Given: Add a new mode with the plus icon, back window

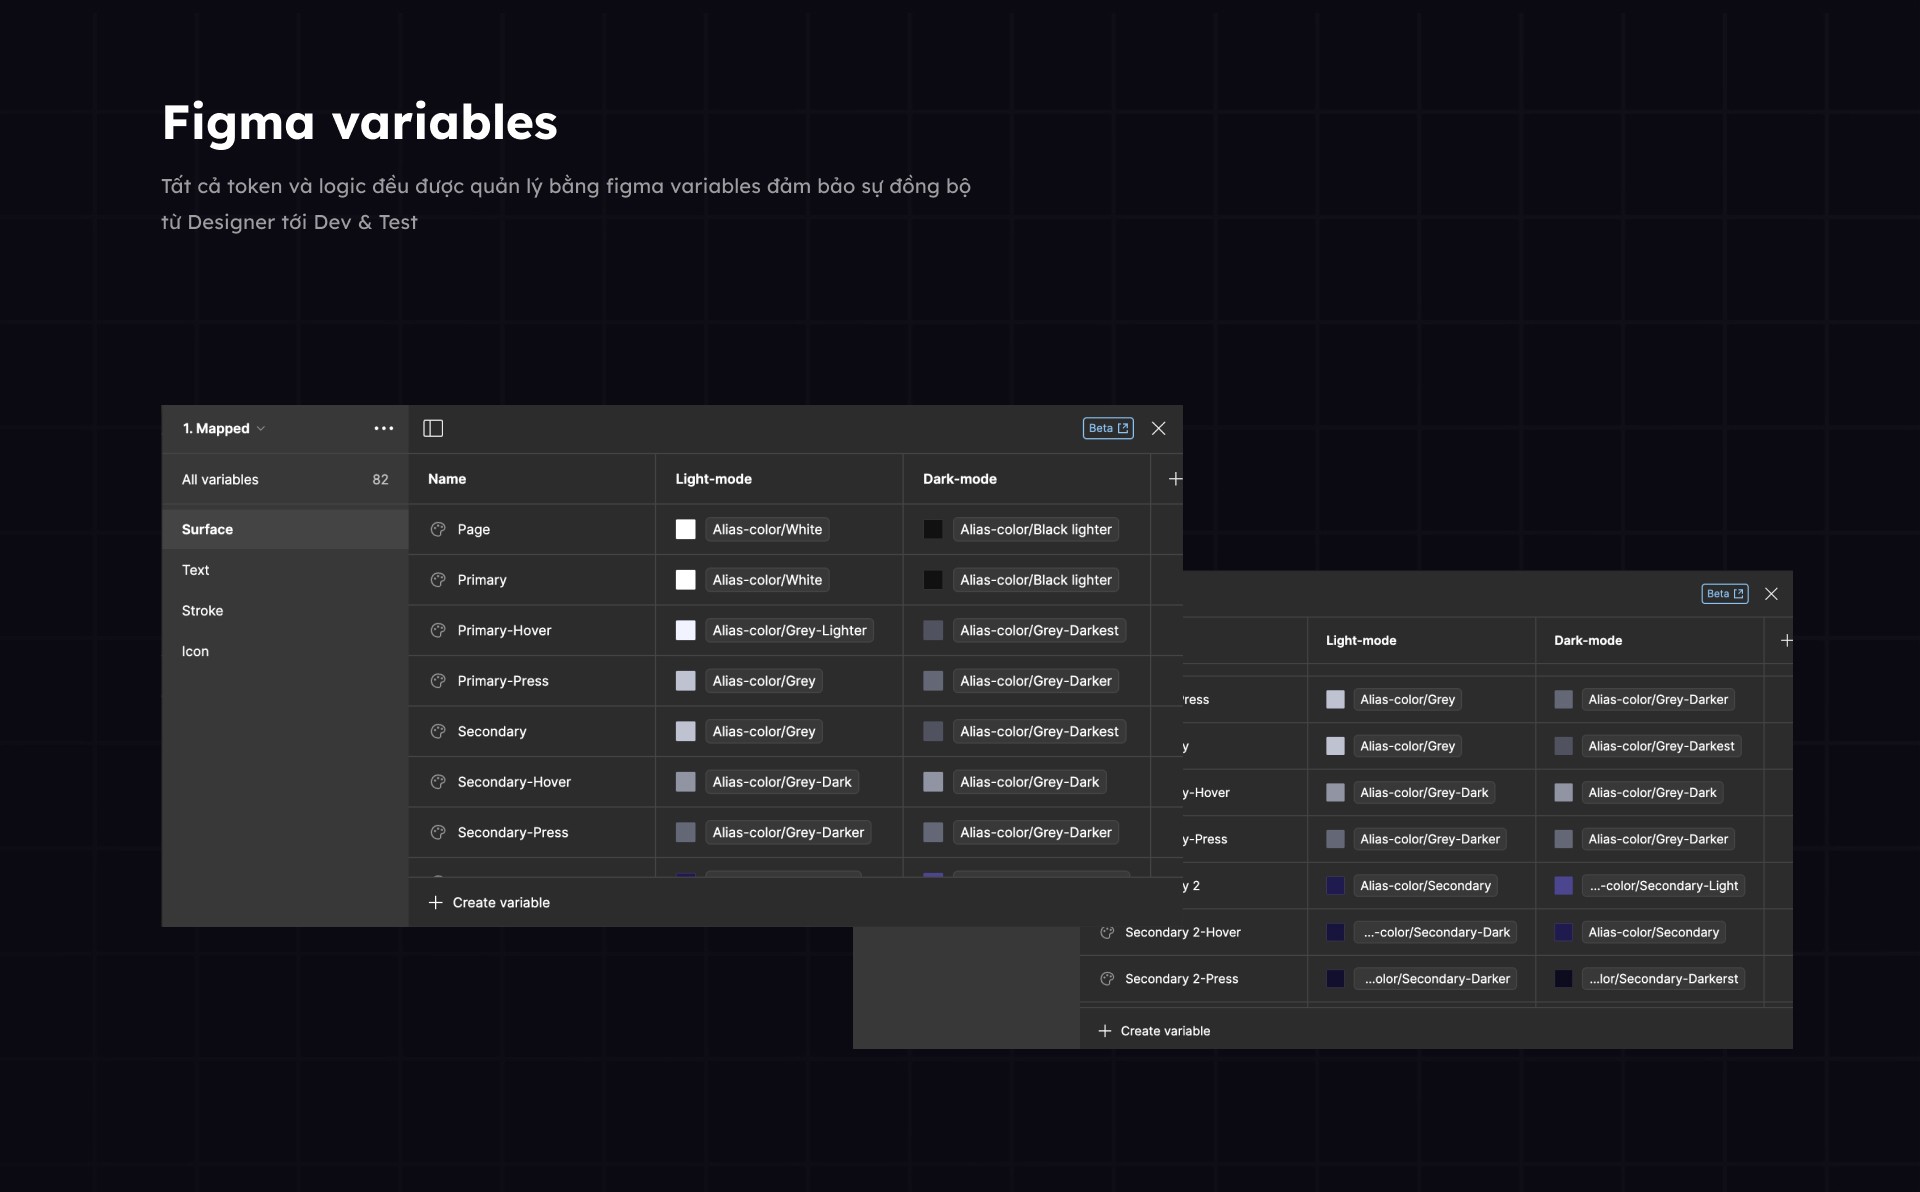Looking at the screenshot, I should click(1786, 640).
